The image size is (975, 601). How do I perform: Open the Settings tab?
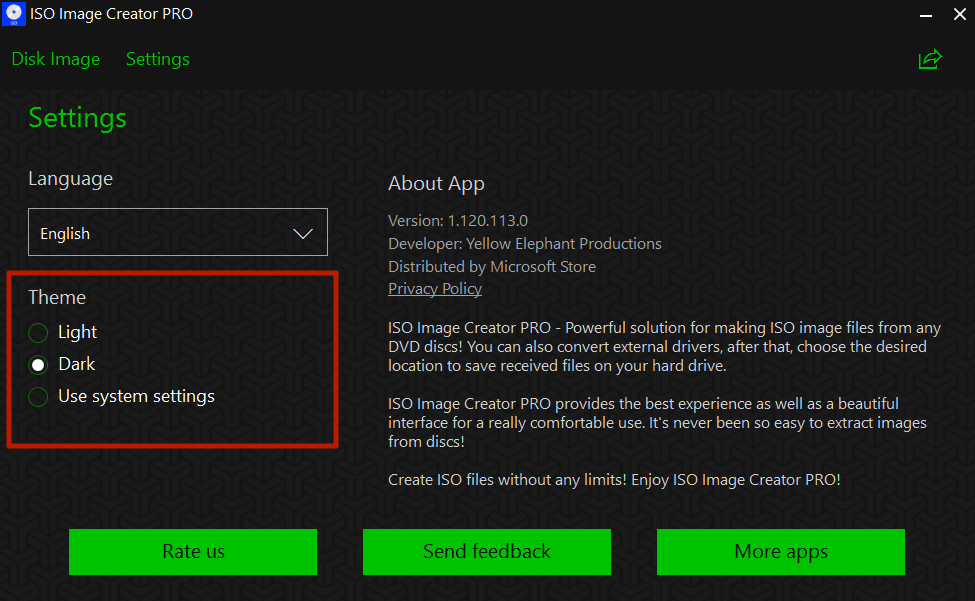157,59
